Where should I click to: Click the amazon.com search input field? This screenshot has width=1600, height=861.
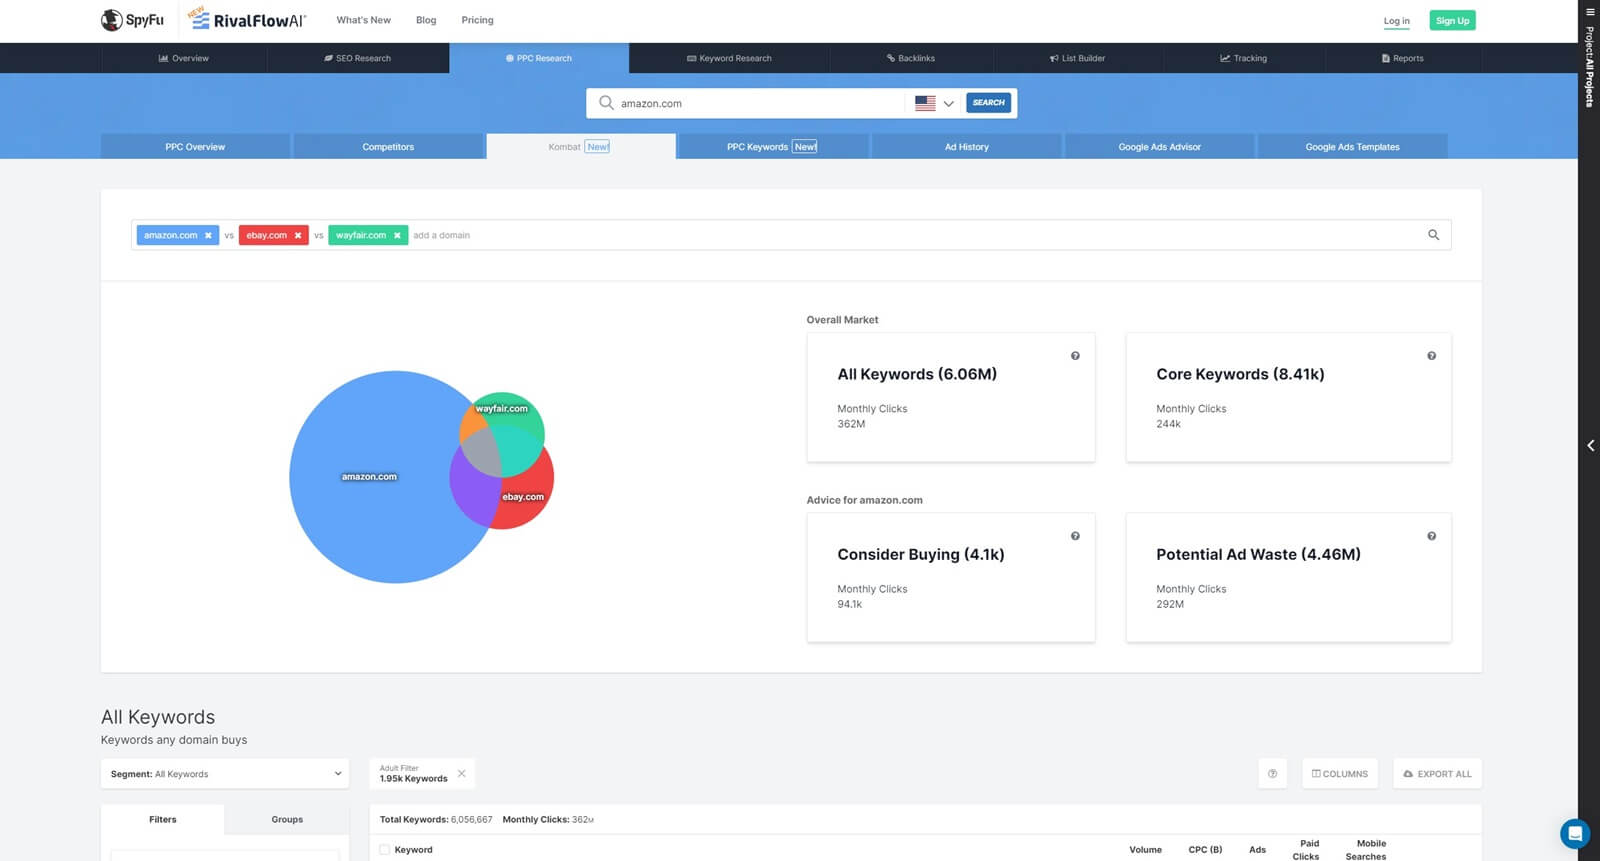(760, 103)
